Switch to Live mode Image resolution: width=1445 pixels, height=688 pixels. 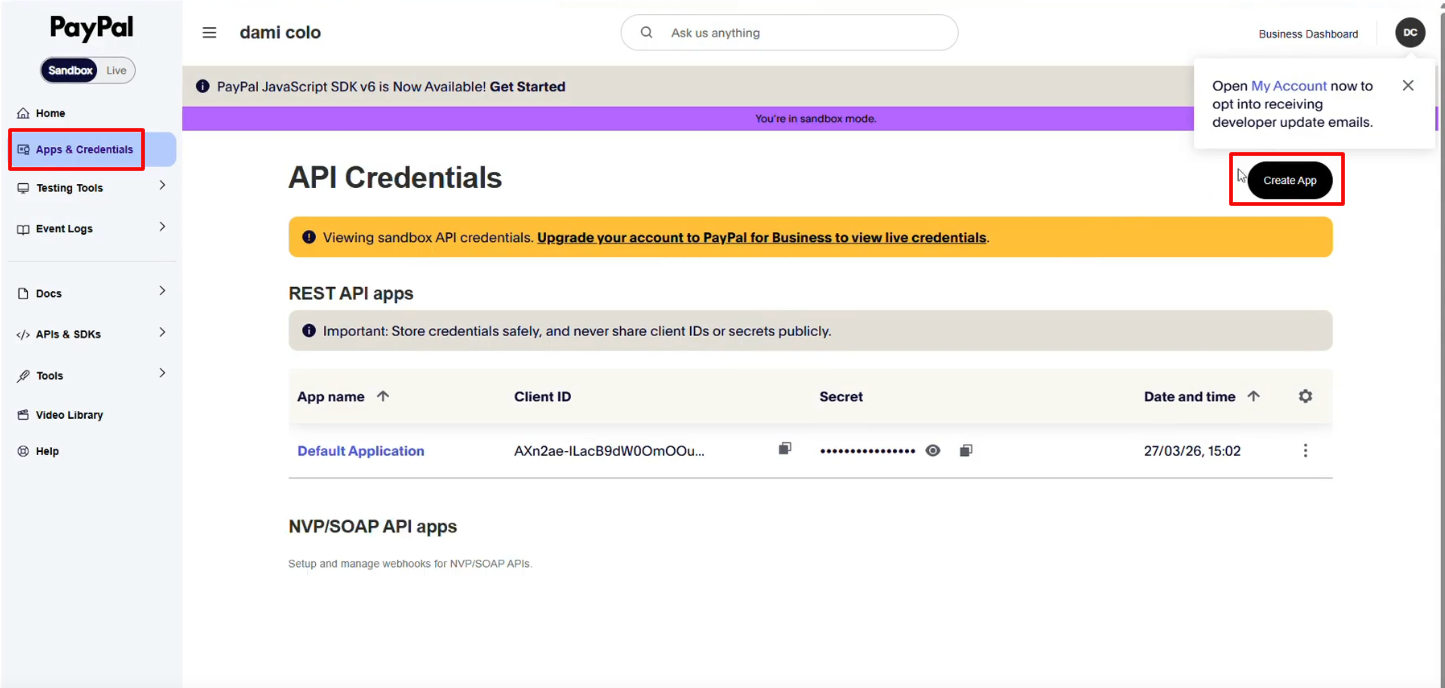[116, 70]
